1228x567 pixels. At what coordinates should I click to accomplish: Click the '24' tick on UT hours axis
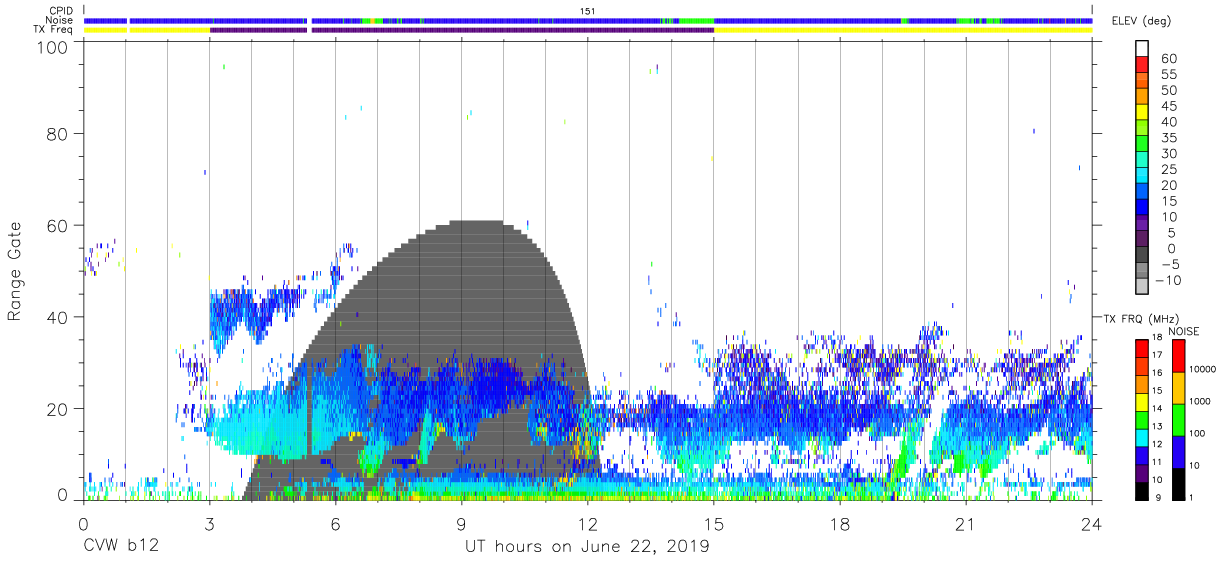point(1092,523)
